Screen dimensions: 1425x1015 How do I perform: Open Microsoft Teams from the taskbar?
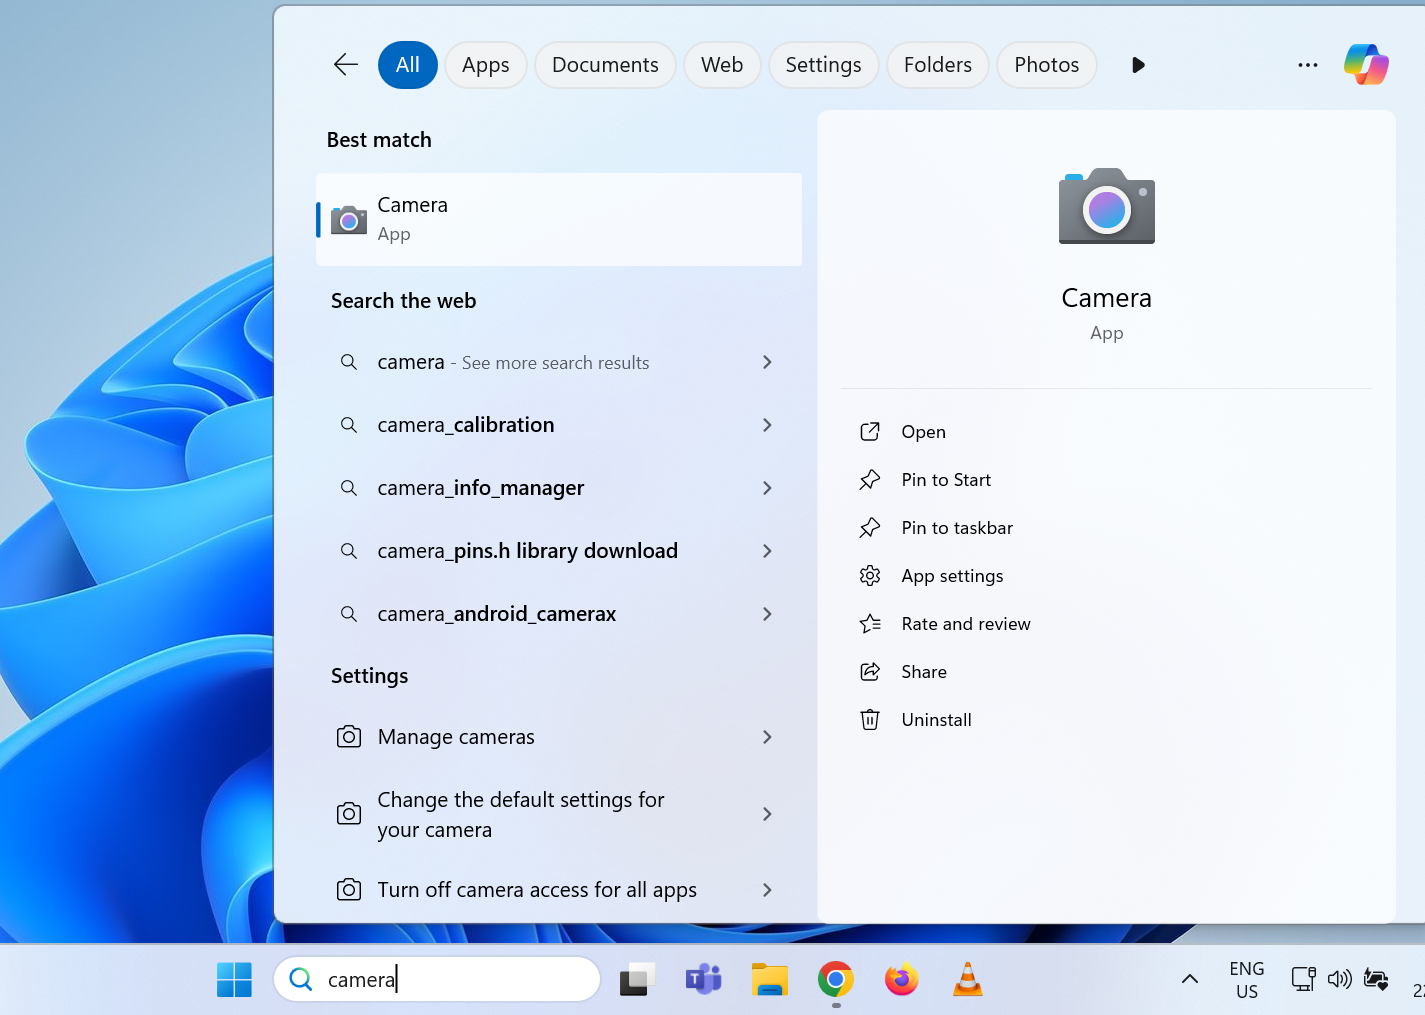tap(703, 980)
